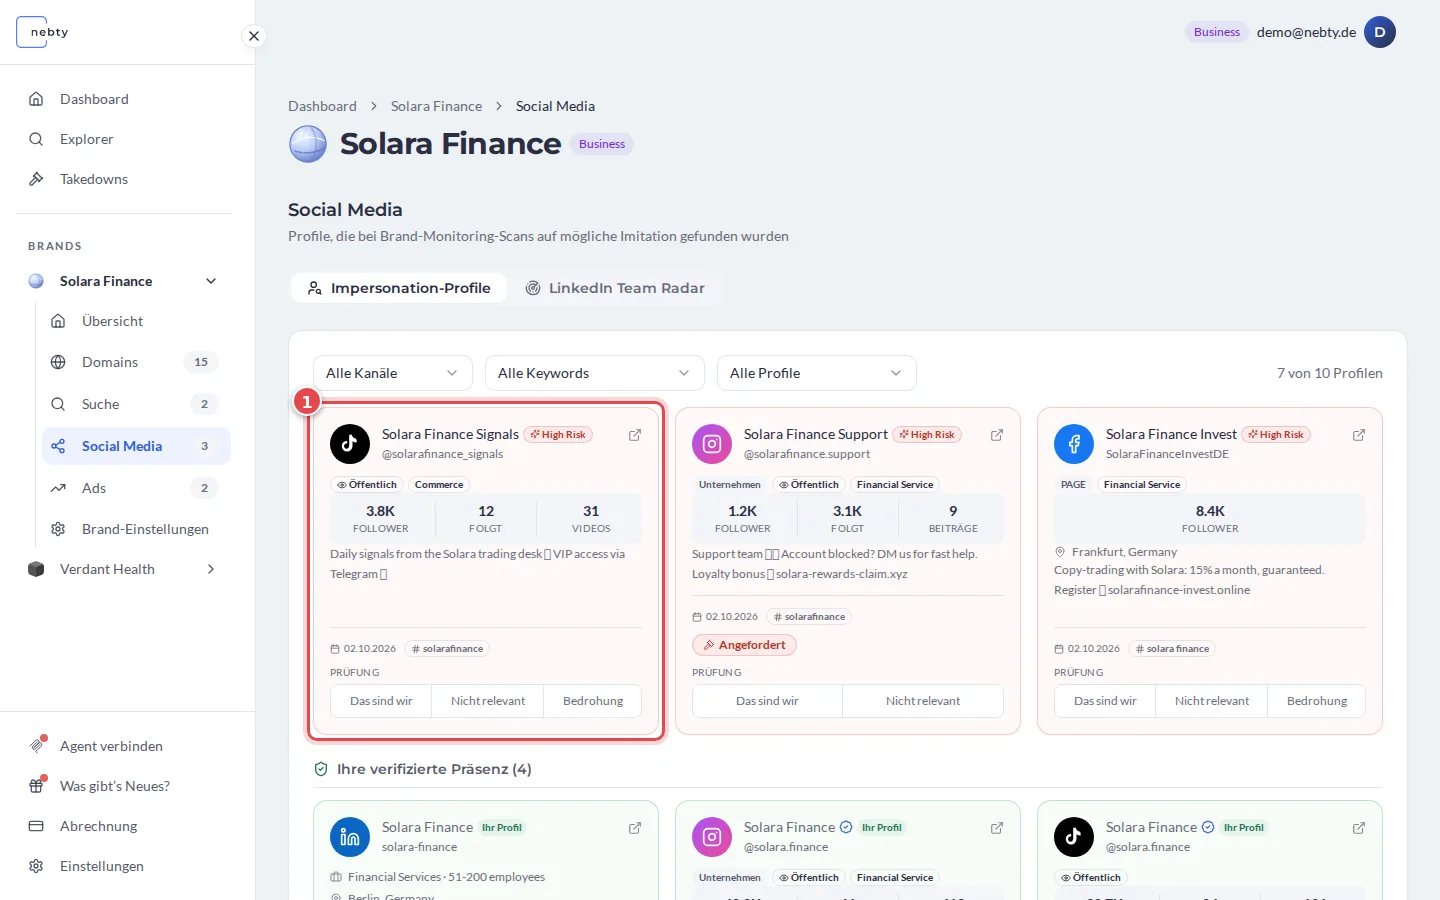The height and width of the screenshot is (900, 1440).
Task: Open Ads under Solara Finance
Action: click(x=136, y=488)
